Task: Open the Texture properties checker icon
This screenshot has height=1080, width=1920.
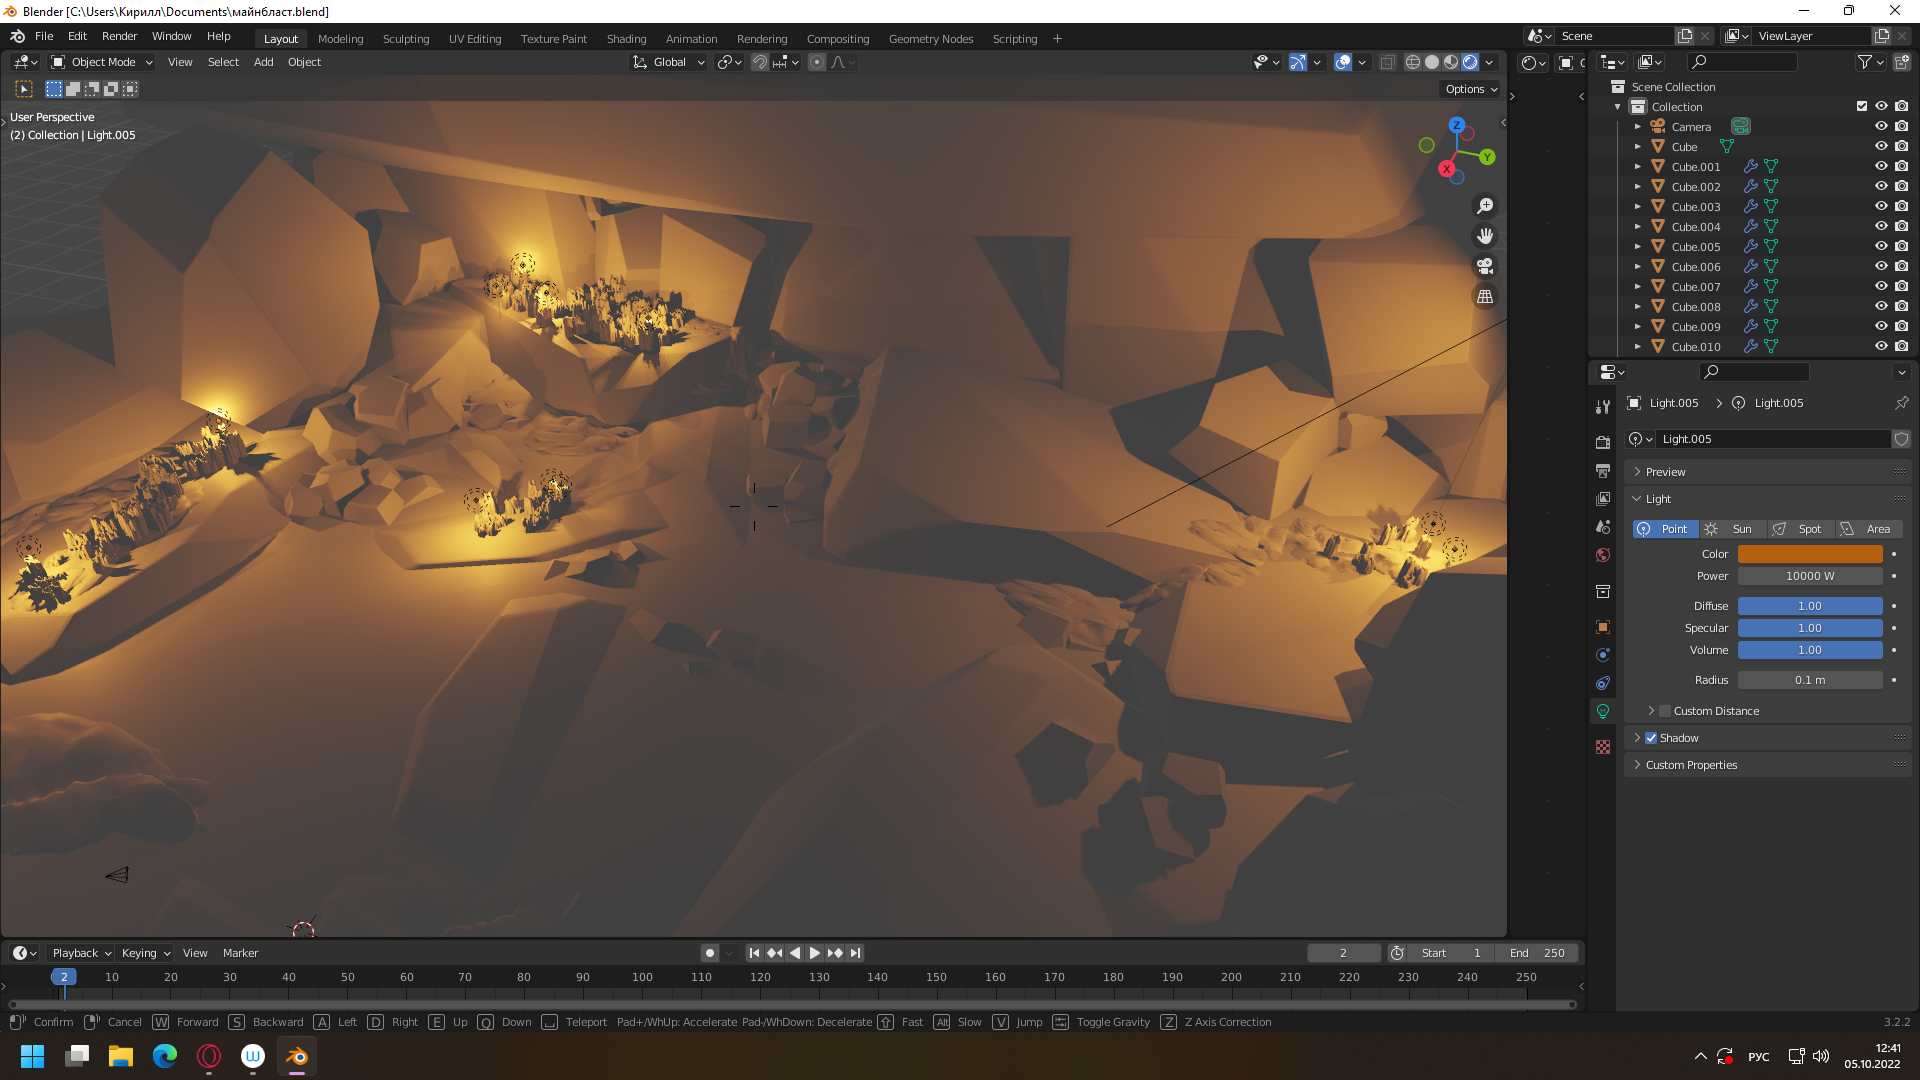Action: (1603, 747)
